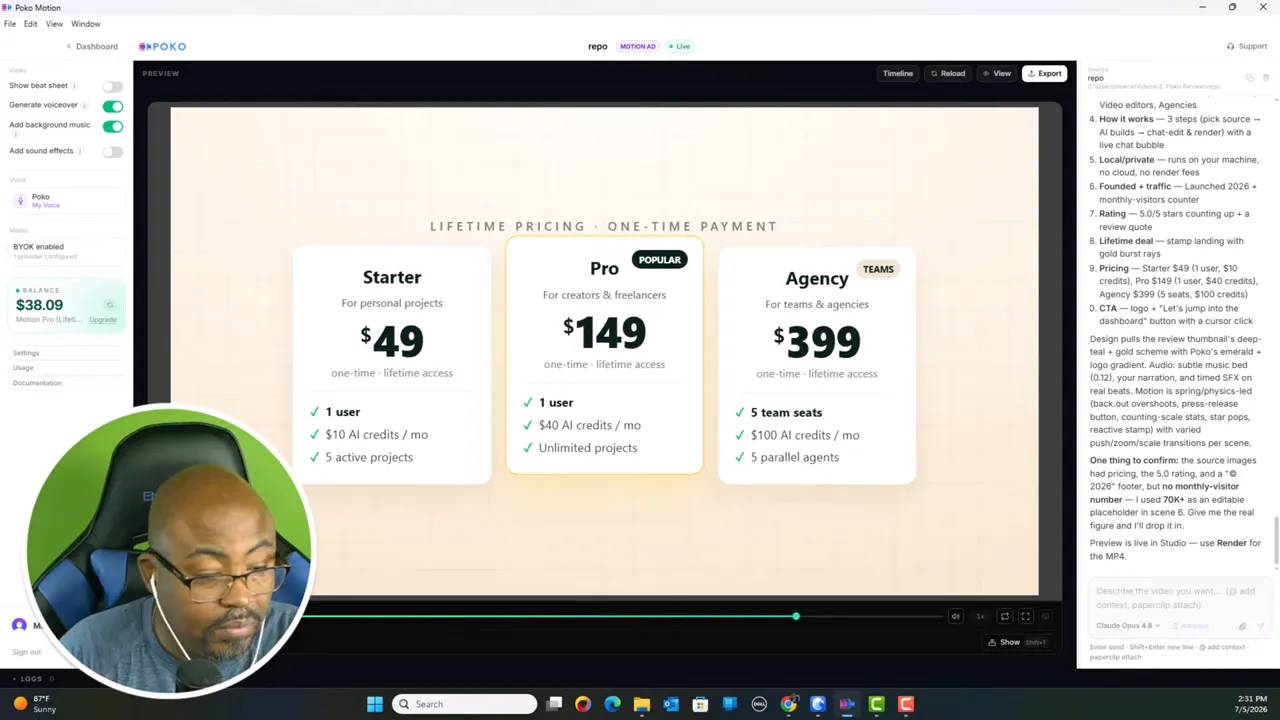Screen dimensions: 1280x720
Task: Open info tooltip beside Show beat sheet
Action: point(74,86)
